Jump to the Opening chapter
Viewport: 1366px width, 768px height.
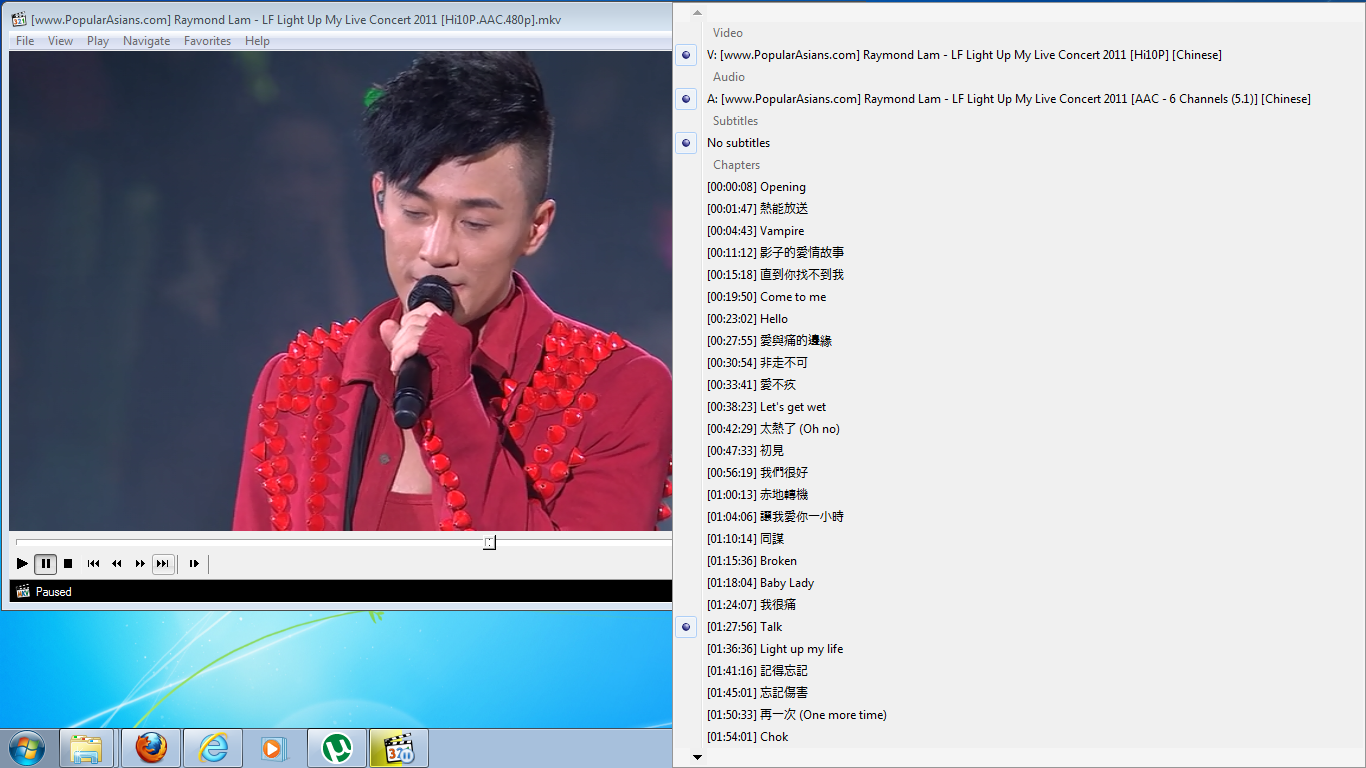click(x=1019, y=187)
